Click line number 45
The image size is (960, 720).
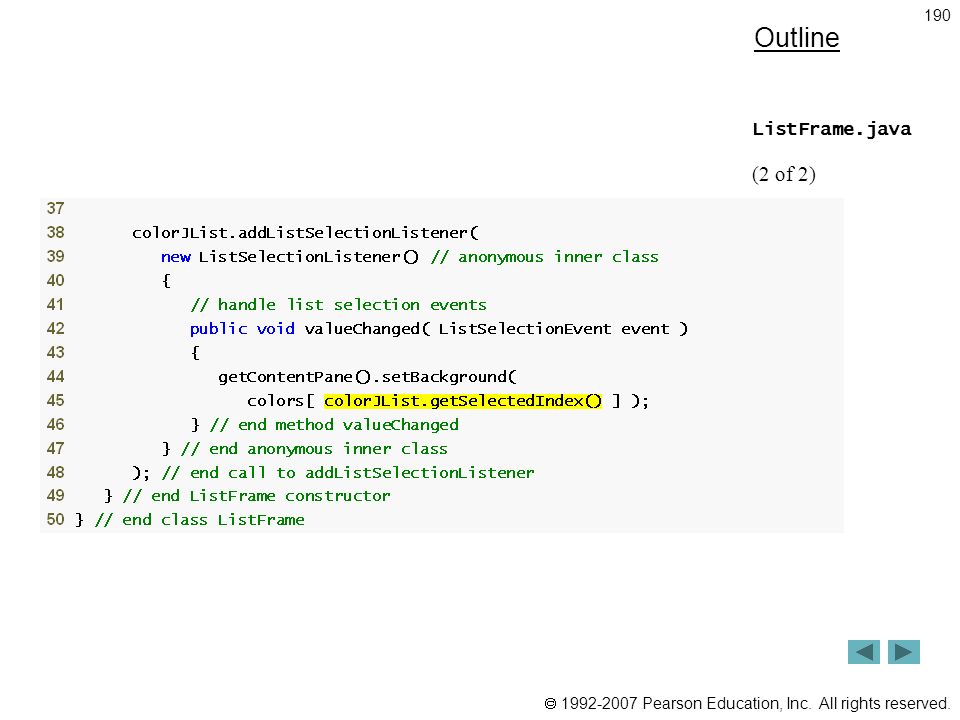(55, 400)
